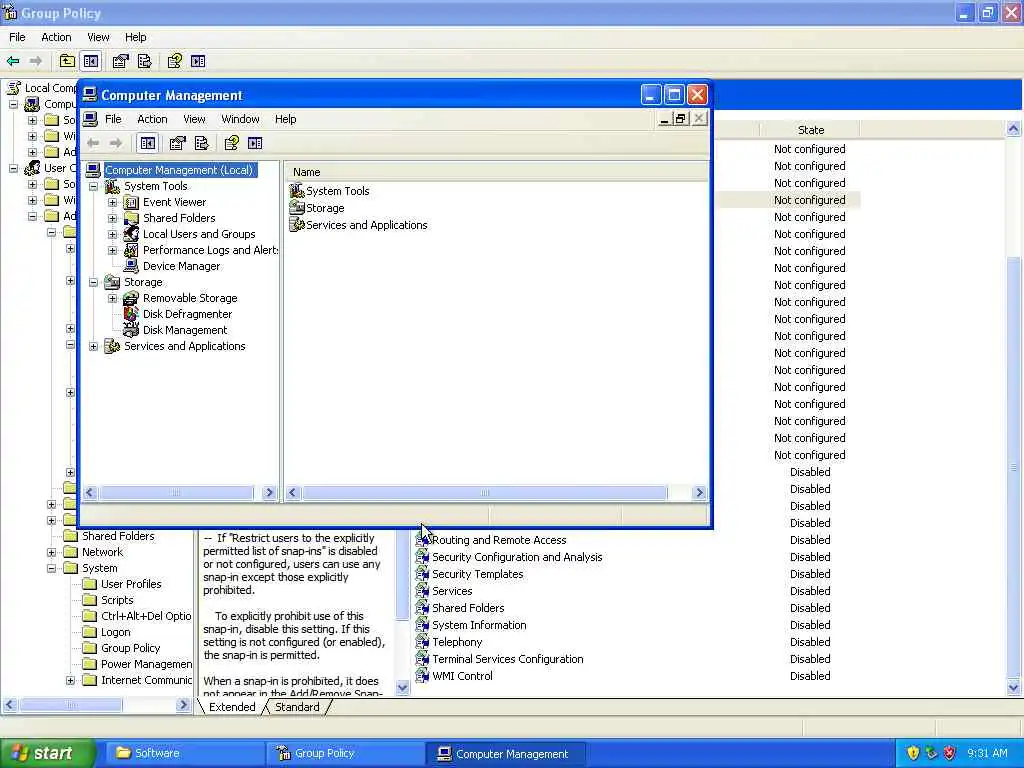Expand the Performance Logs and Alerts node

[112, 250]
